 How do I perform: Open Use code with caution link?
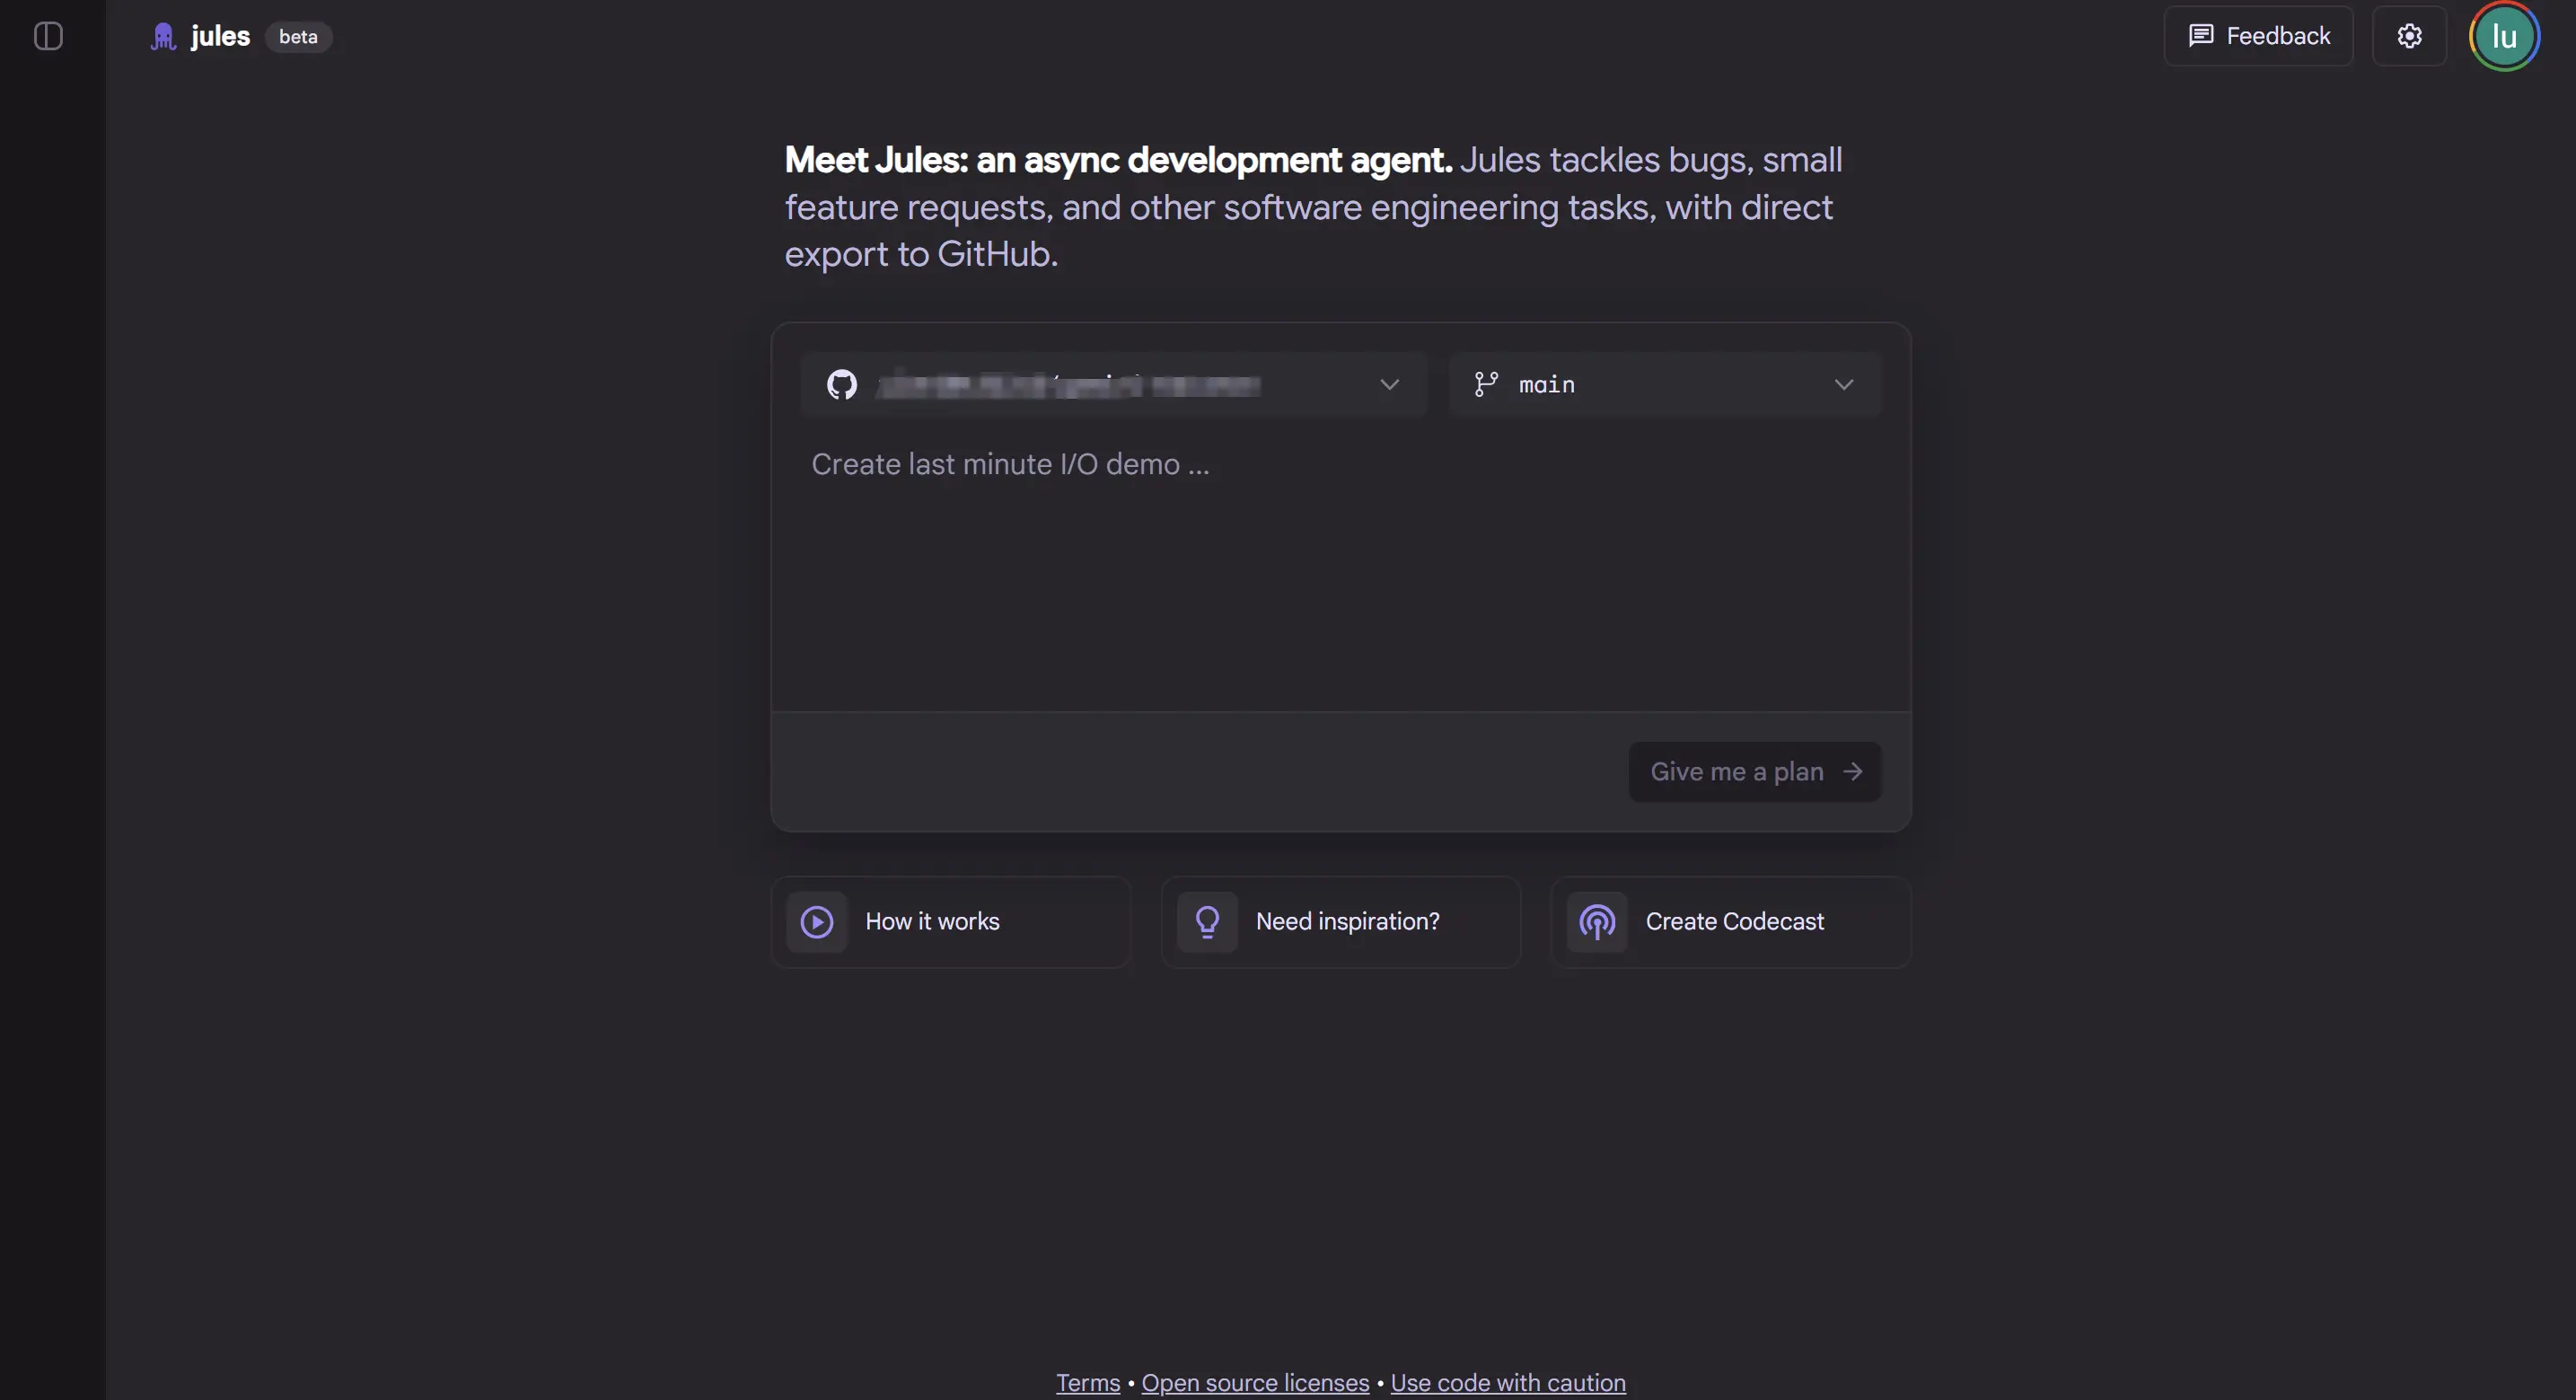1508,1382
